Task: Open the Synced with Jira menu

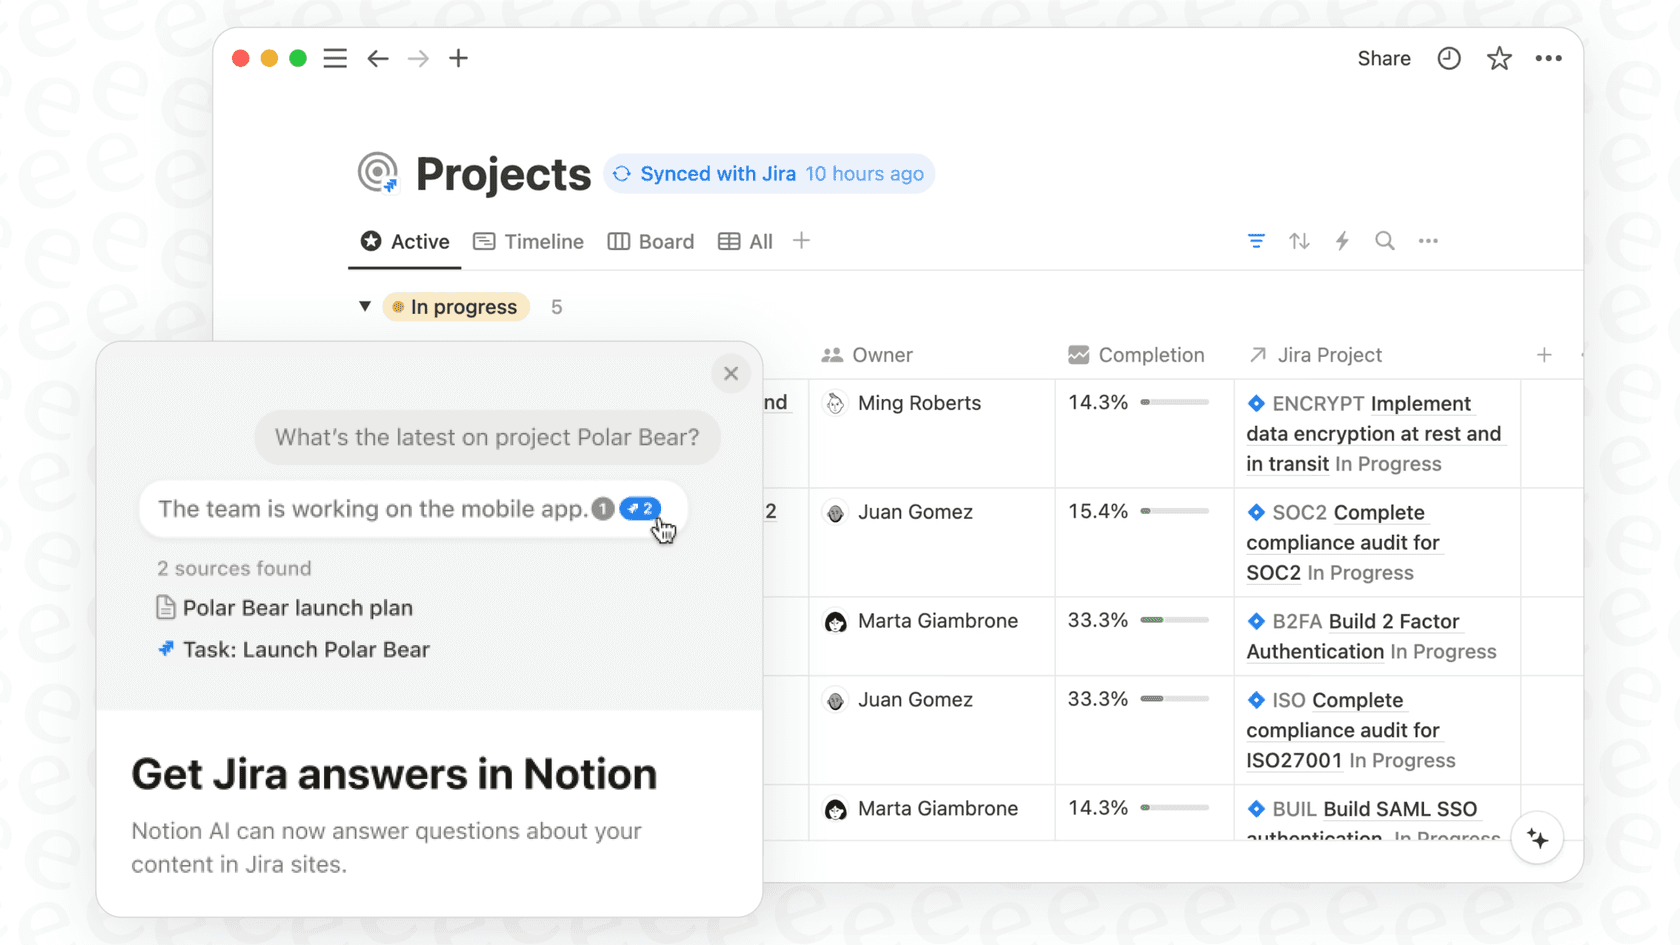Action: 768,173
